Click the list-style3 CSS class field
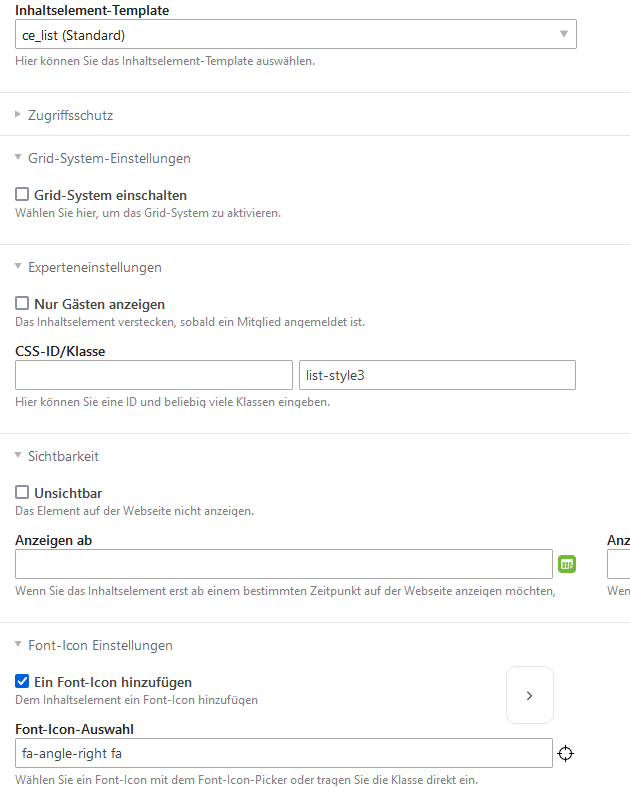Screen dimensions: 630x800 437,375
